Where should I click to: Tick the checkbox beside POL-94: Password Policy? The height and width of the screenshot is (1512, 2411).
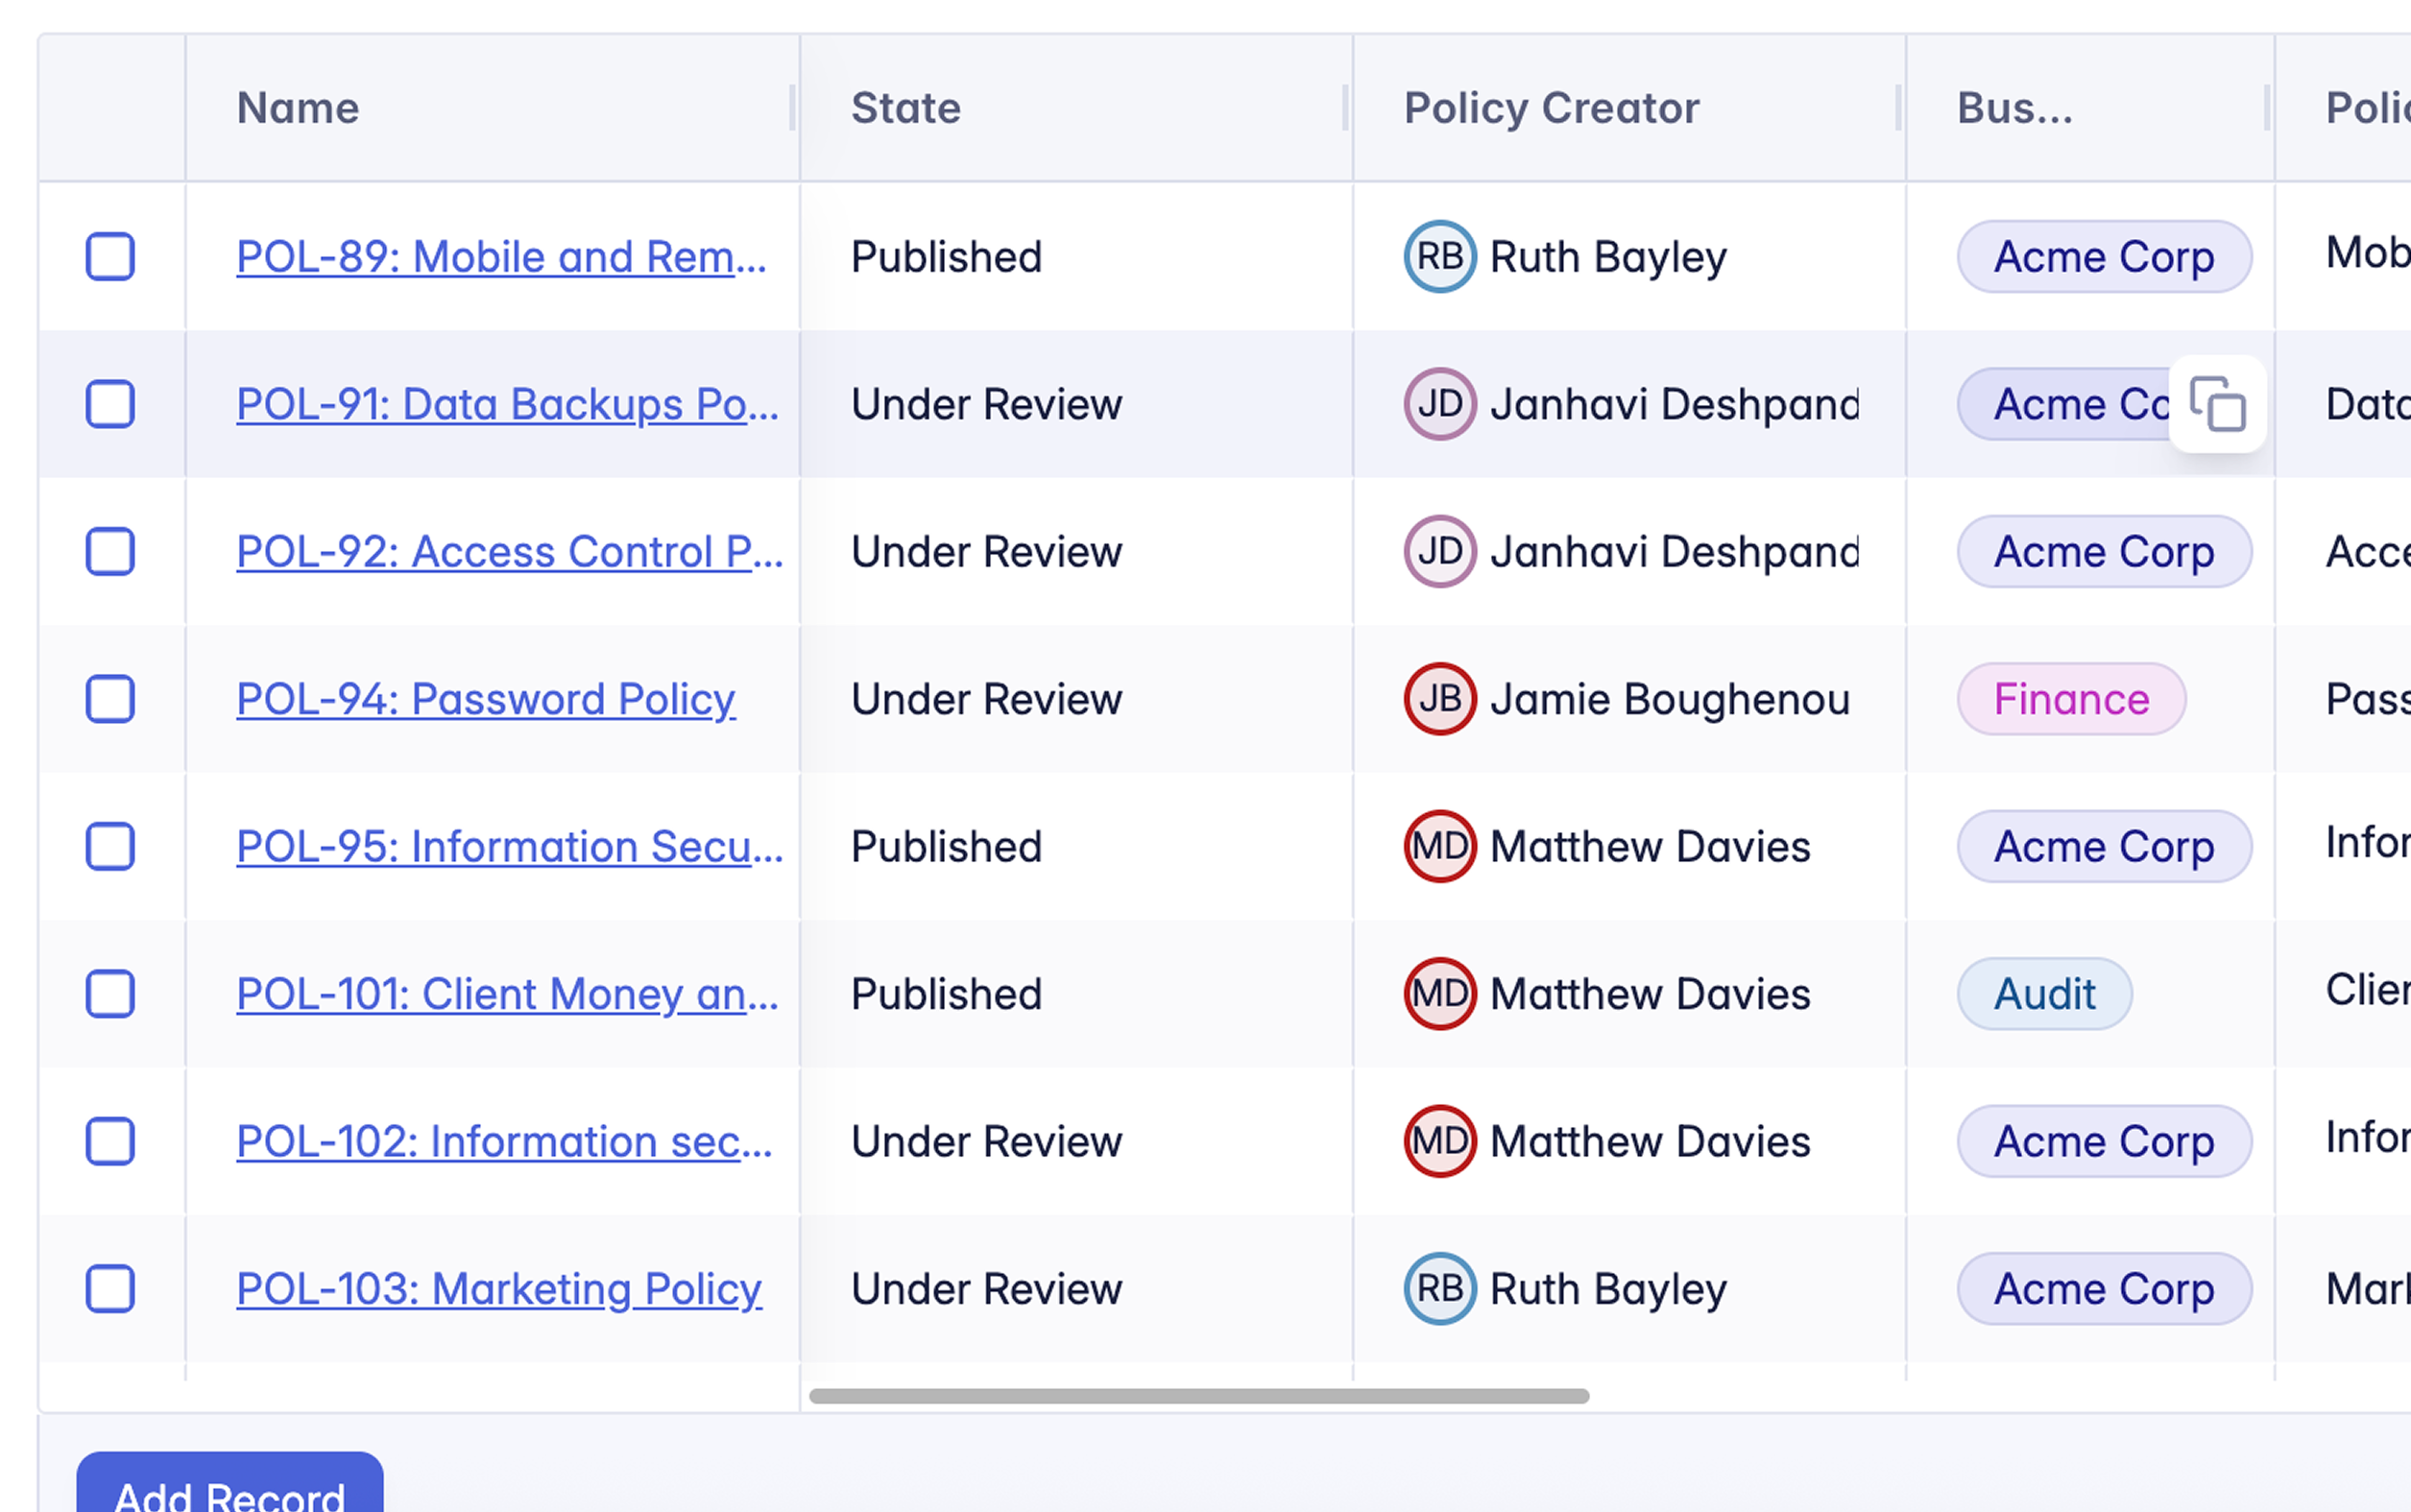tap(110, 699)
